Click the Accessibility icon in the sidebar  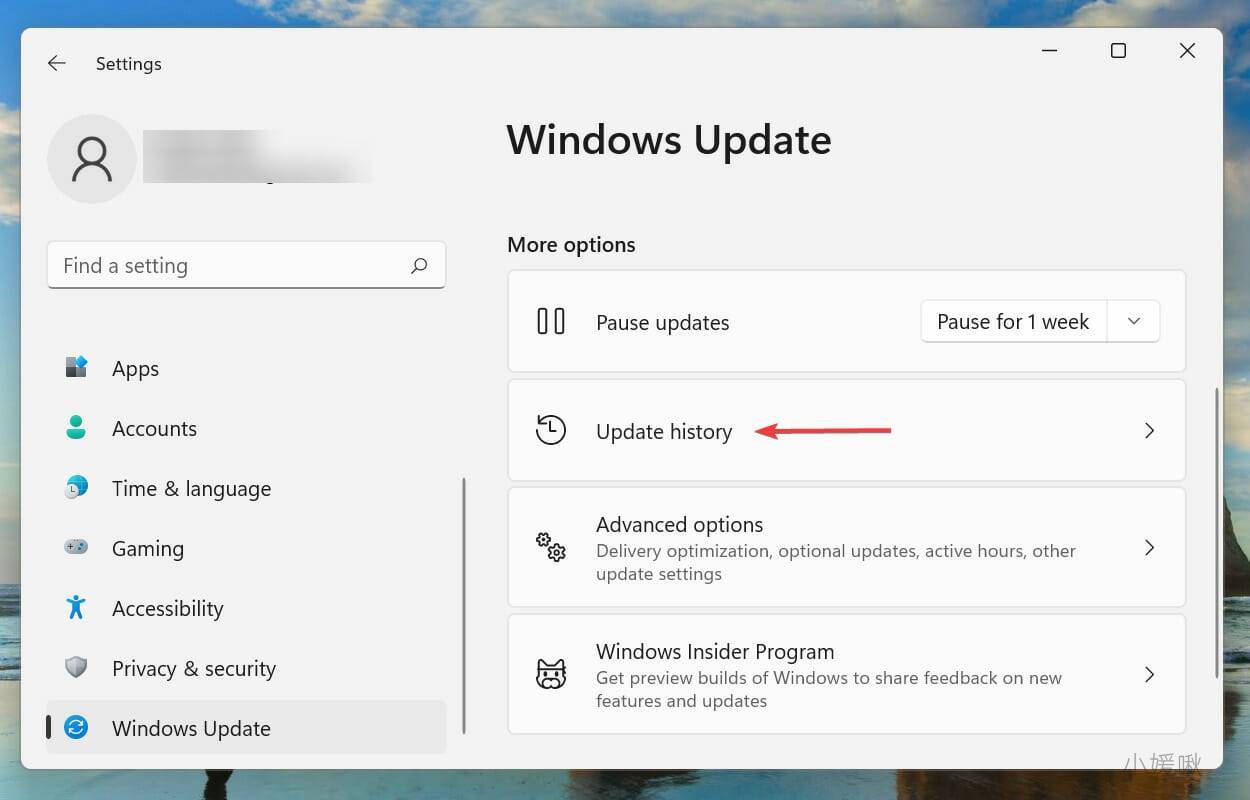76,608
